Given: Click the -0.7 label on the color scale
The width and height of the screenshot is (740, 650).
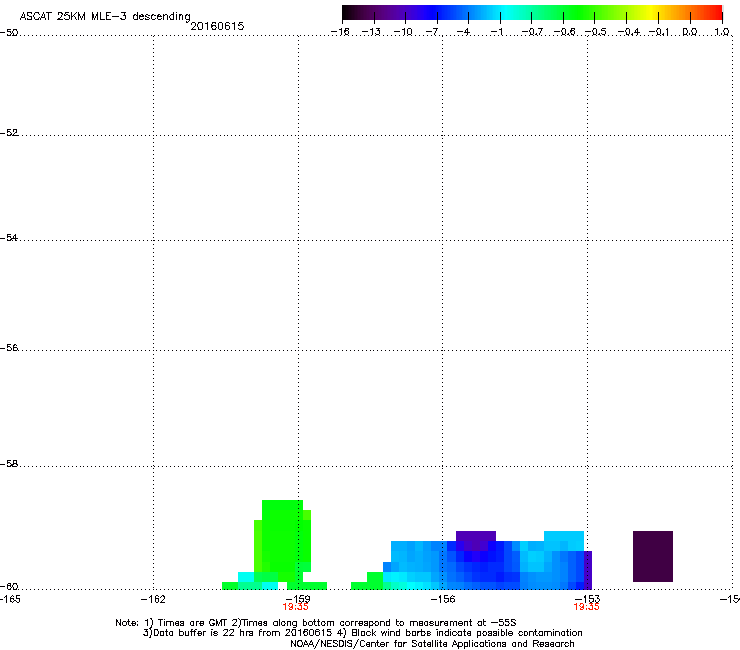Looking at the screenshot, I should 532,32.
